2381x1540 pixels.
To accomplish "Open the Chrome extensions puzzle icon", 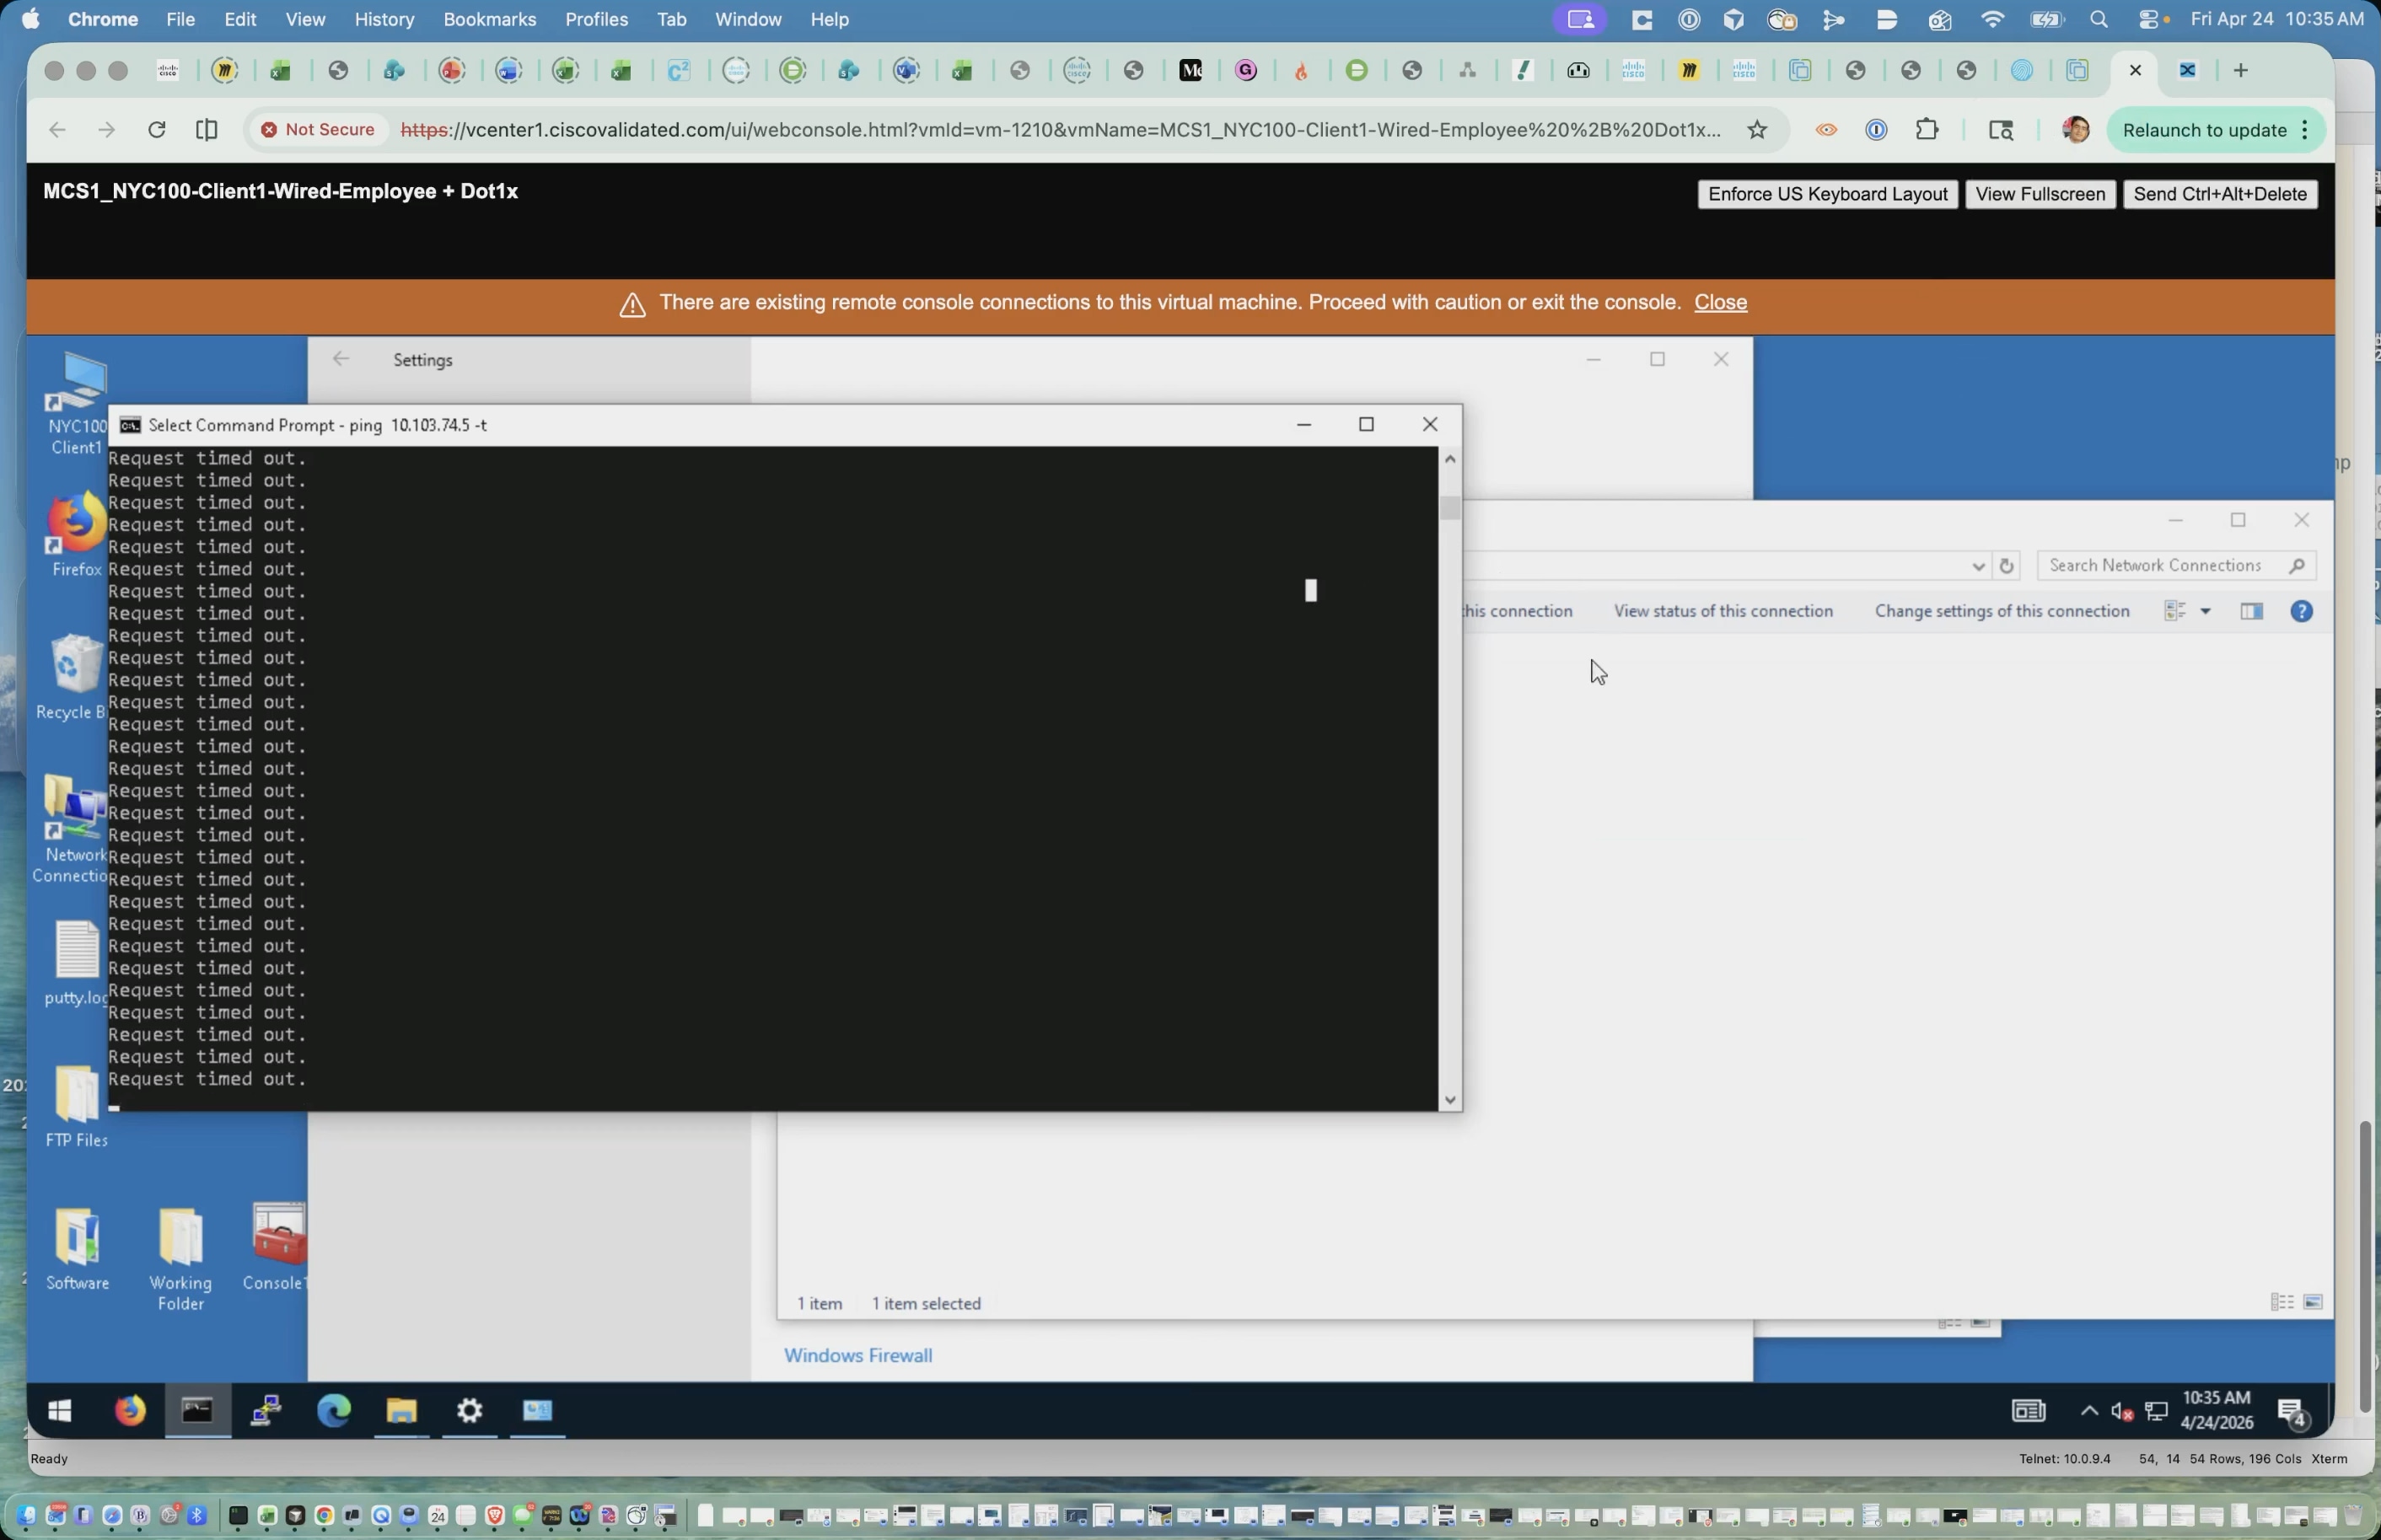I will click(x=1926, y=130).
